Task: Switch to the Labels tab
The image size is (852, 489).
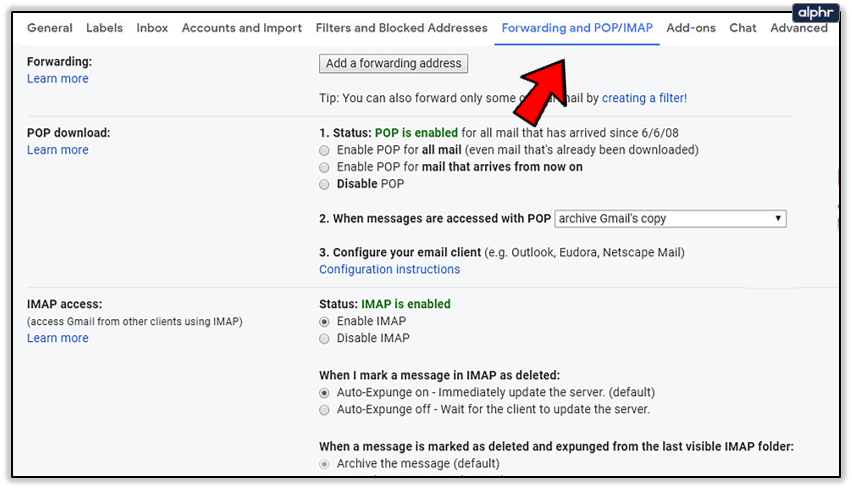Action: [104, 28]
